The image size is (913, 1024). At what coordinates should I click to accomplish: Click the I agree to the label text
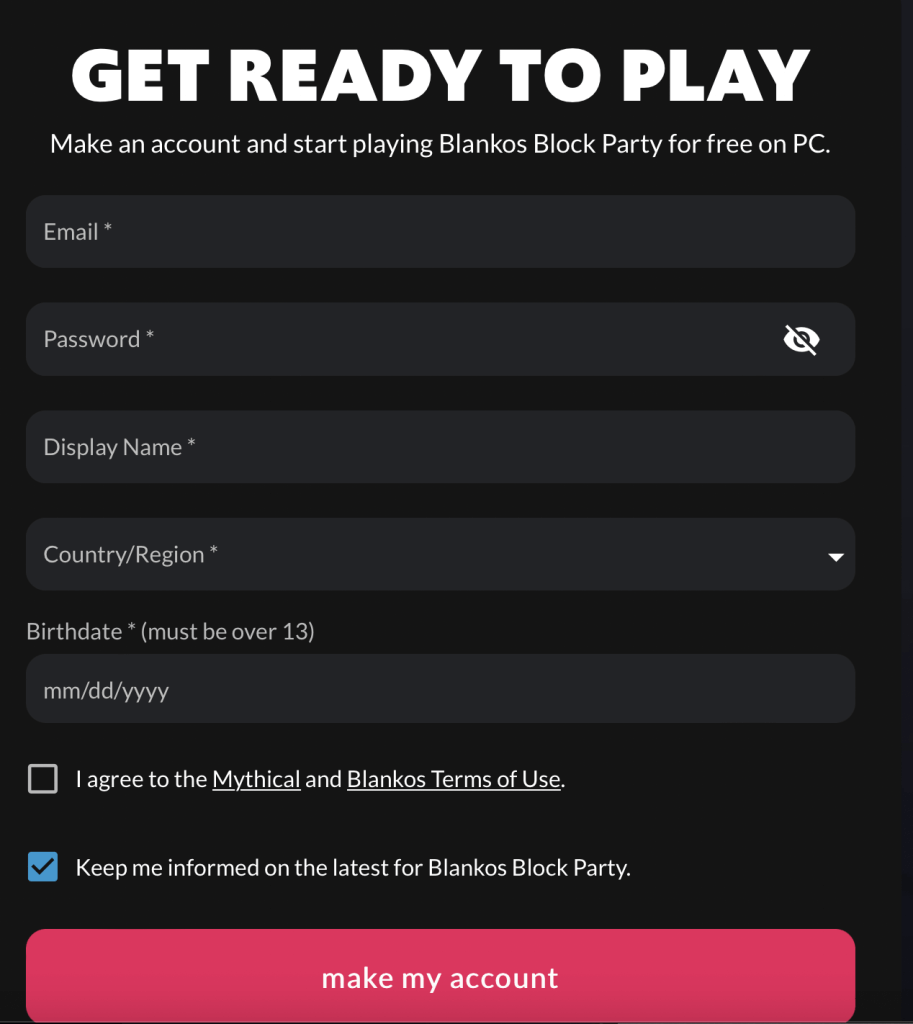(141, 779)
